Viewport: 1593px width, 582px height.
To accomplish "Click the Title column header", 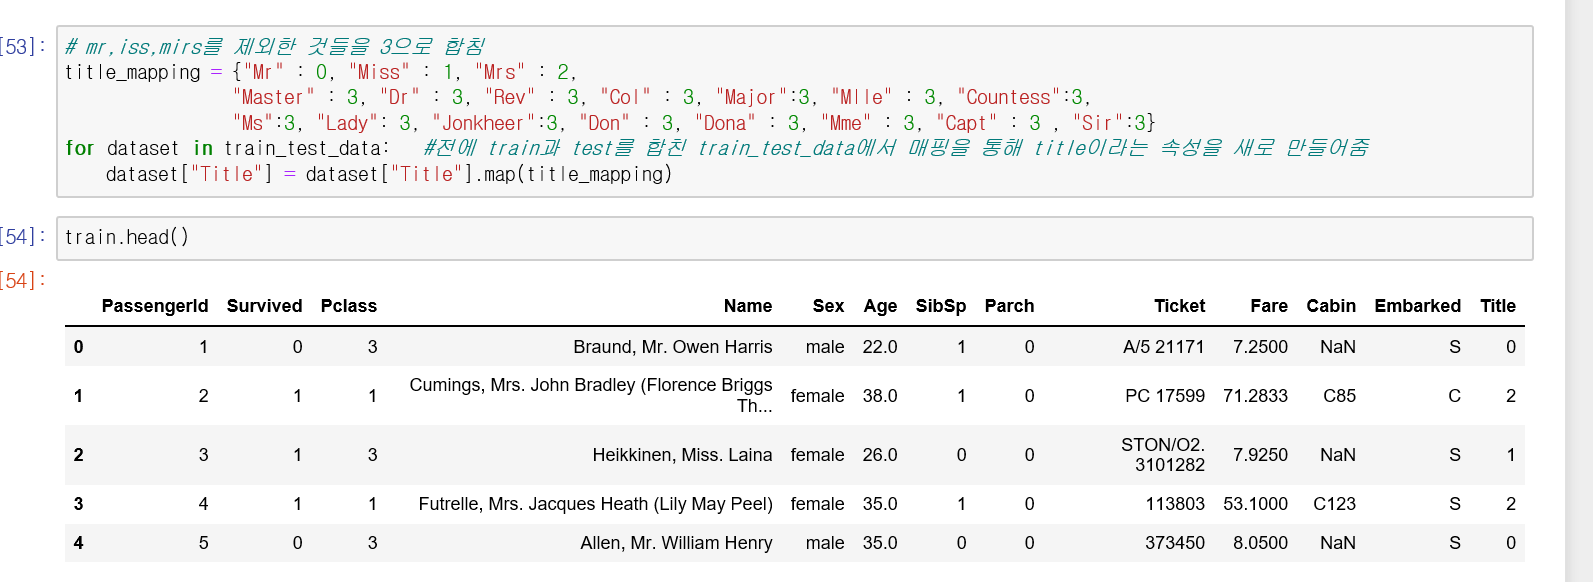I will (x=1498, y=306).
